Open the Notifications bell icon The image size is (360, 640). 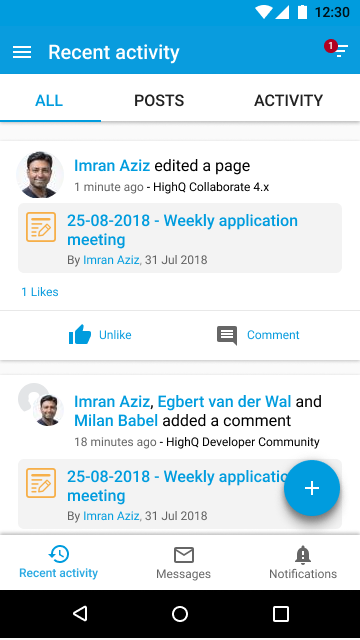(x=303, y=555)
